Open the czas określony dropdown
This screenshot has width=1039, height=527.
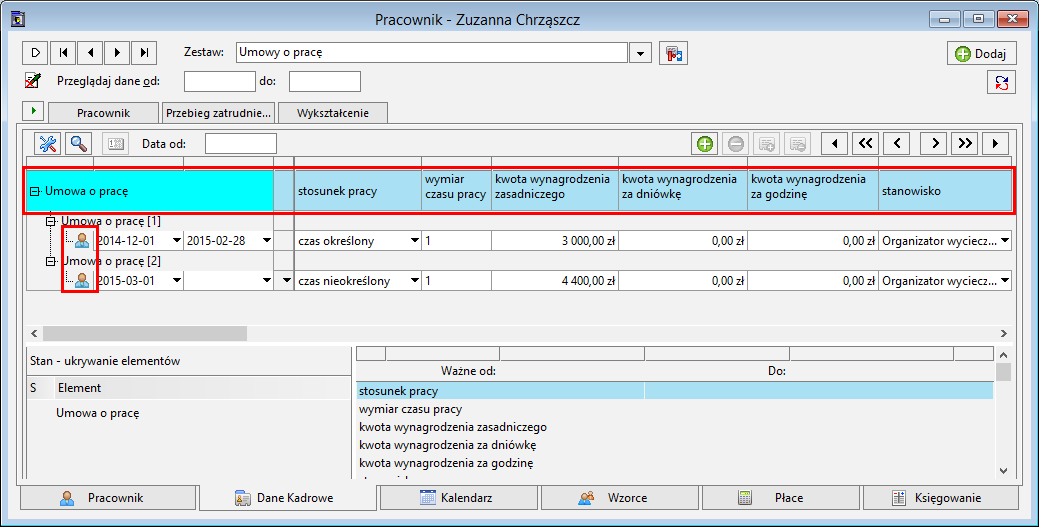tap(415, 241)
